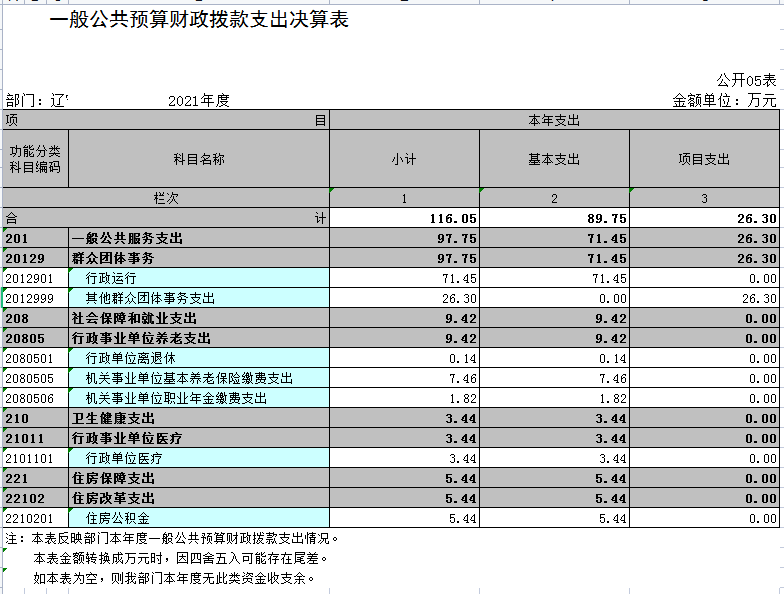This screenshot has width=784, height=594.
Task: Select the 行政事业单位医疗 cell
Action: pyautogui.click(x=199, y=438)
